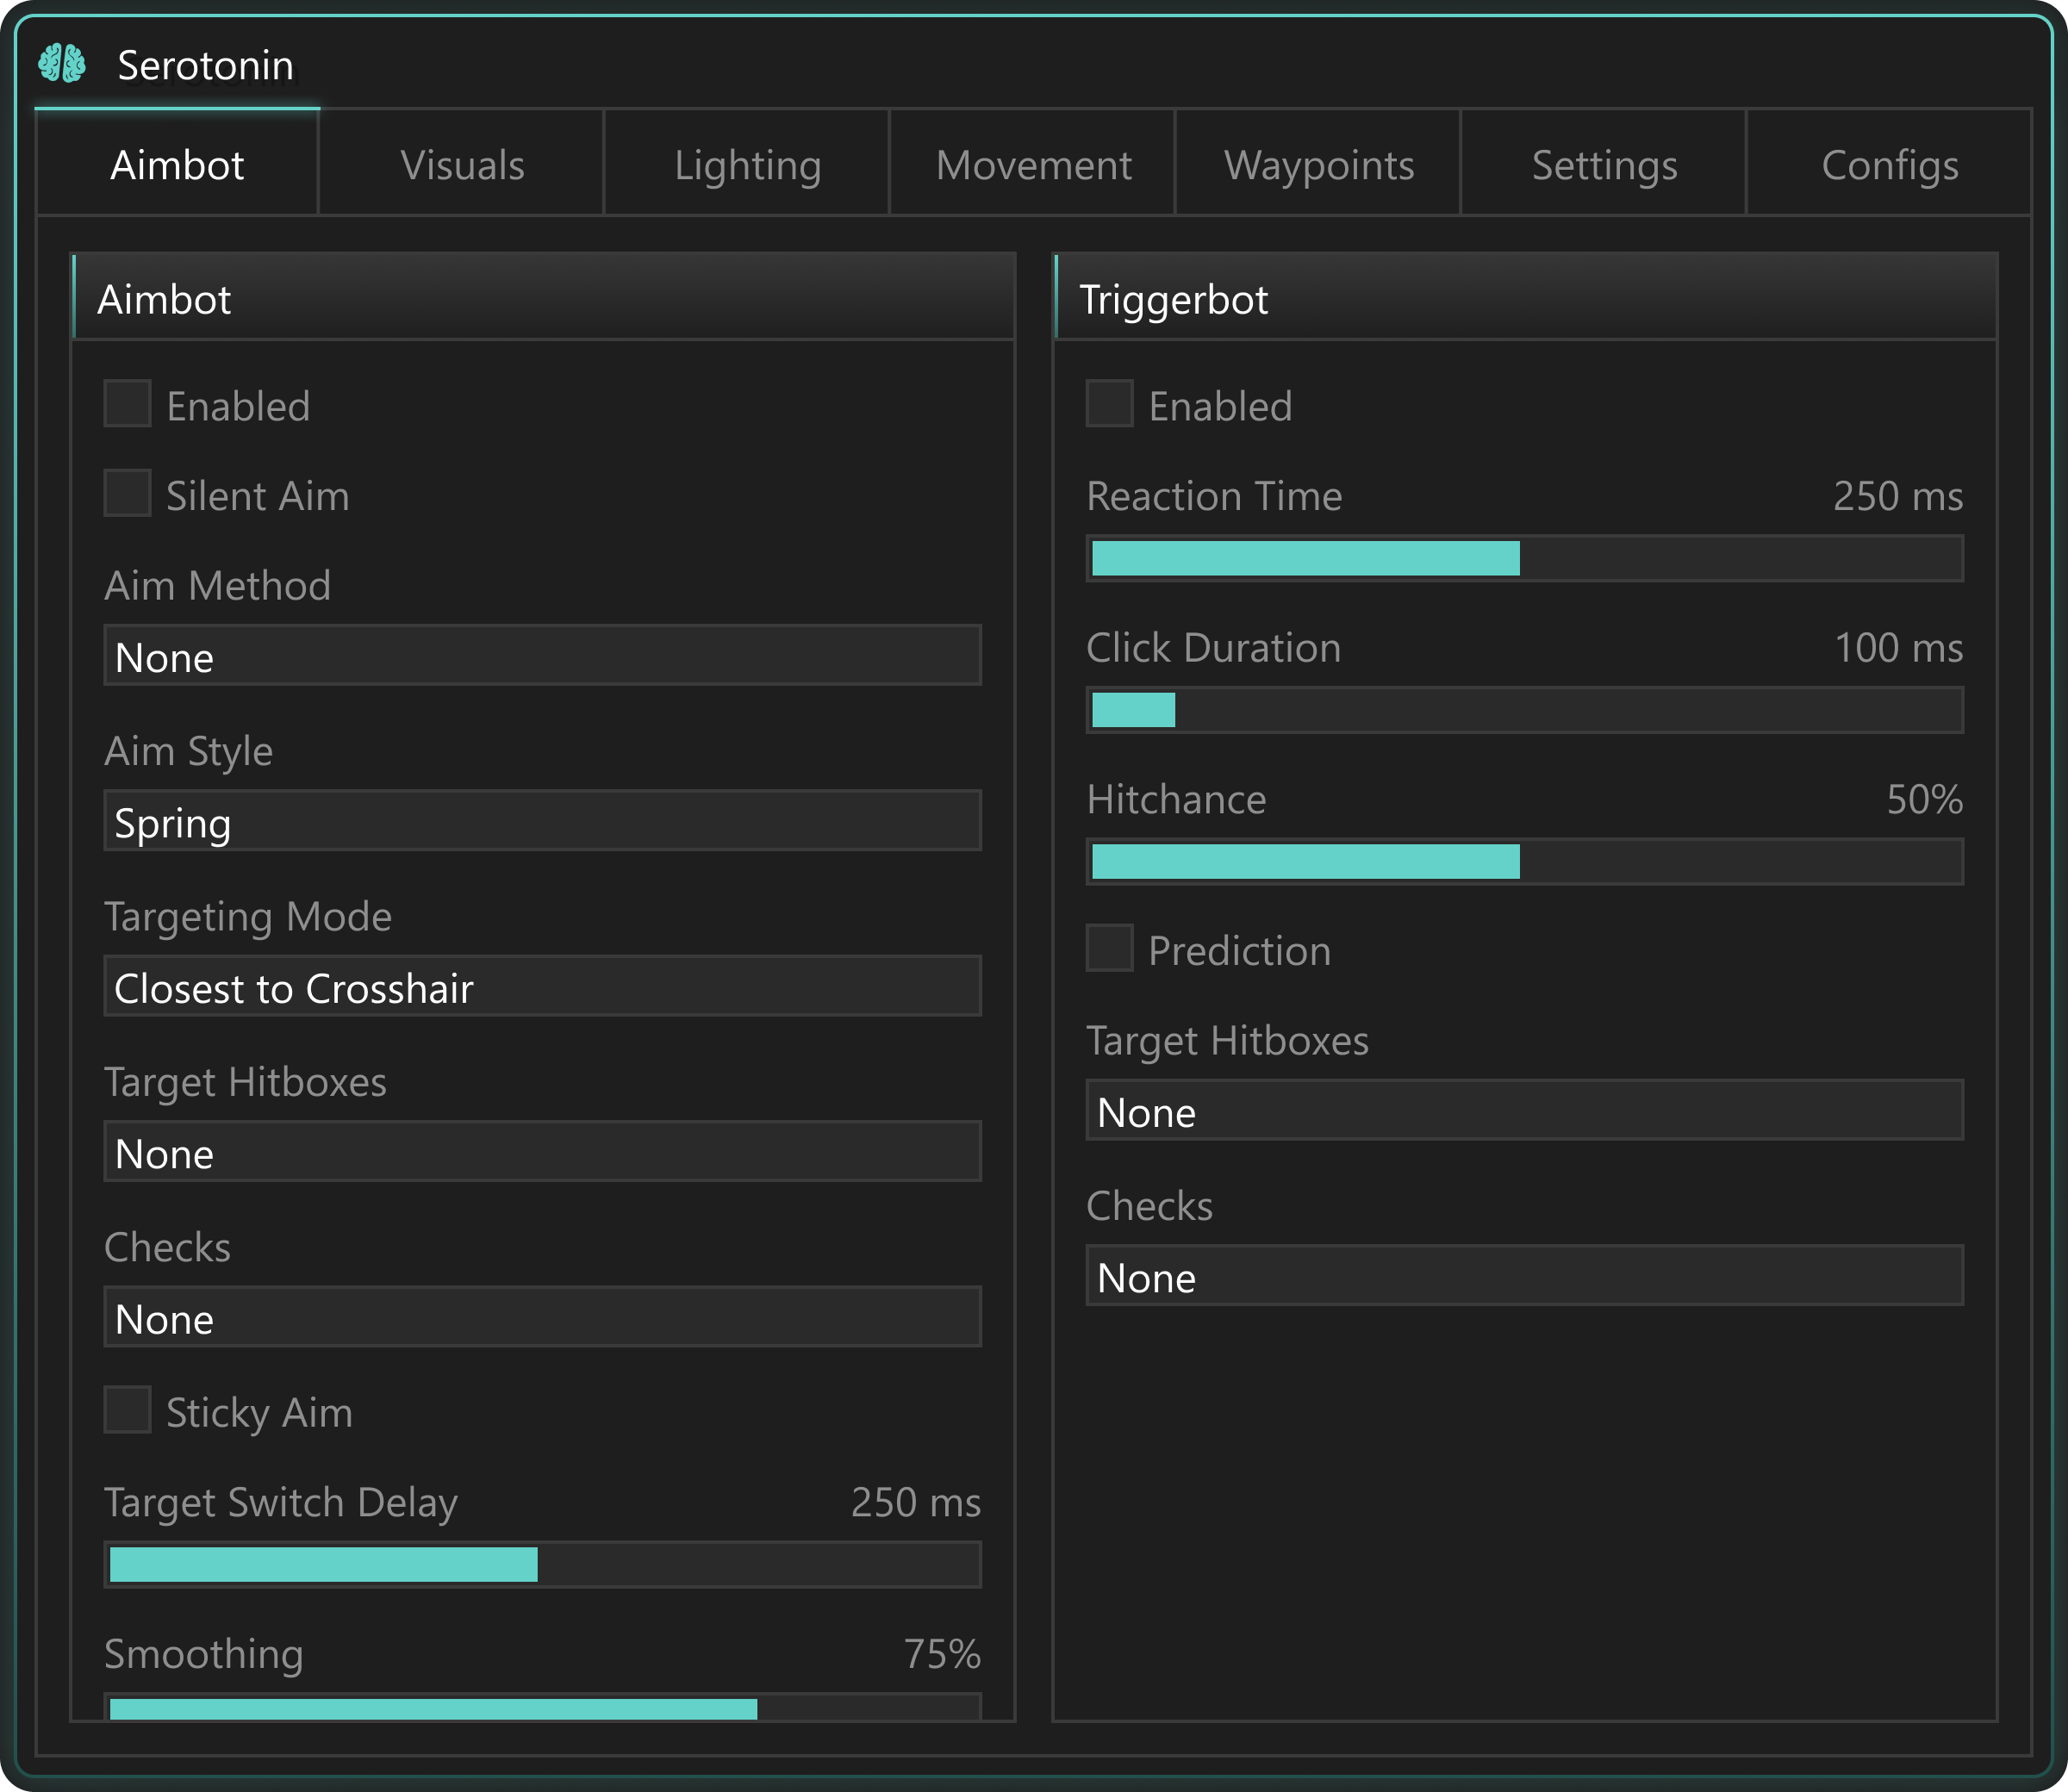Open the Aim Method dropdown
The image size is (2068, 1792).
(543, 656)
